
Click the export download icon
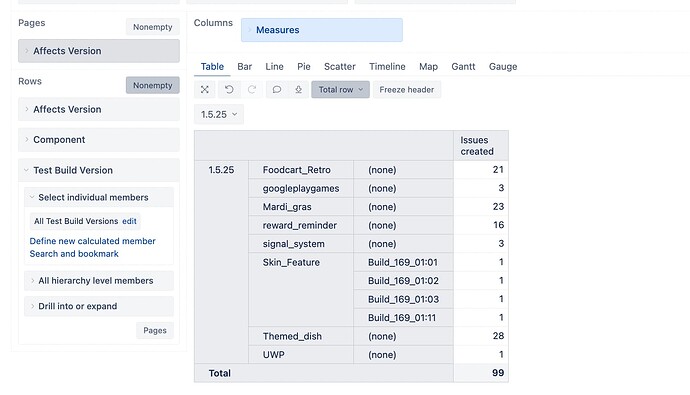[298, 89]
